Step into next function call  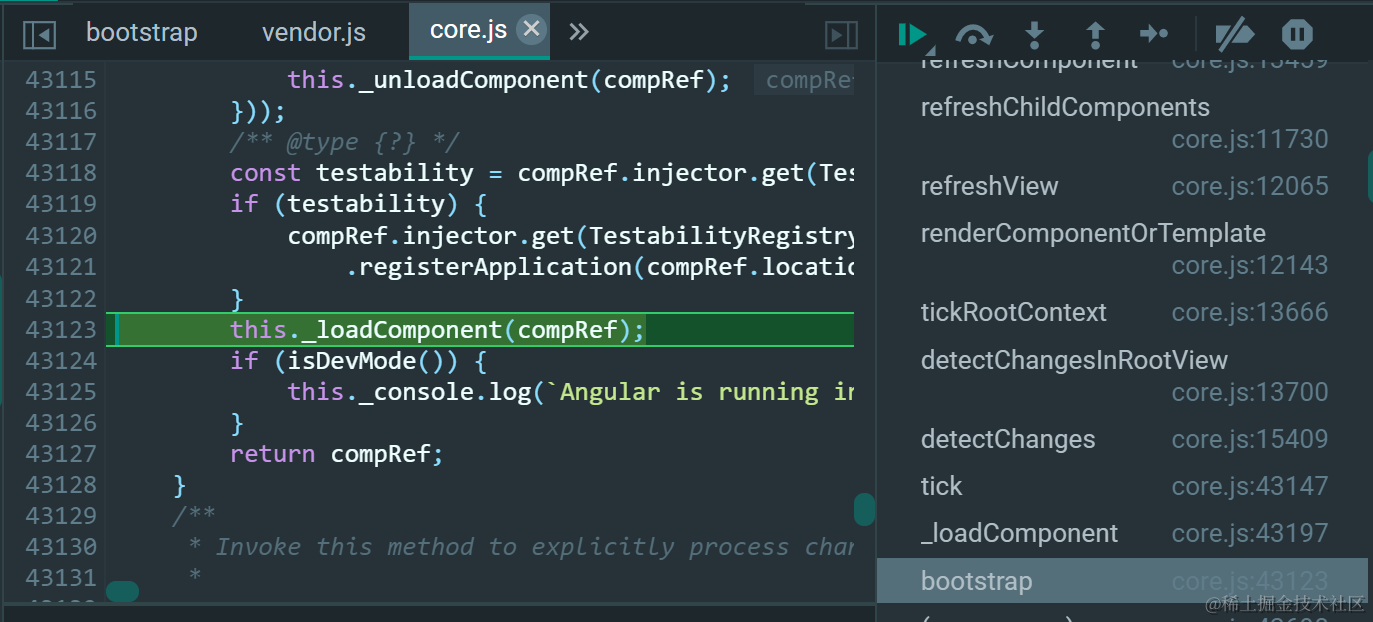point(1035,35)
